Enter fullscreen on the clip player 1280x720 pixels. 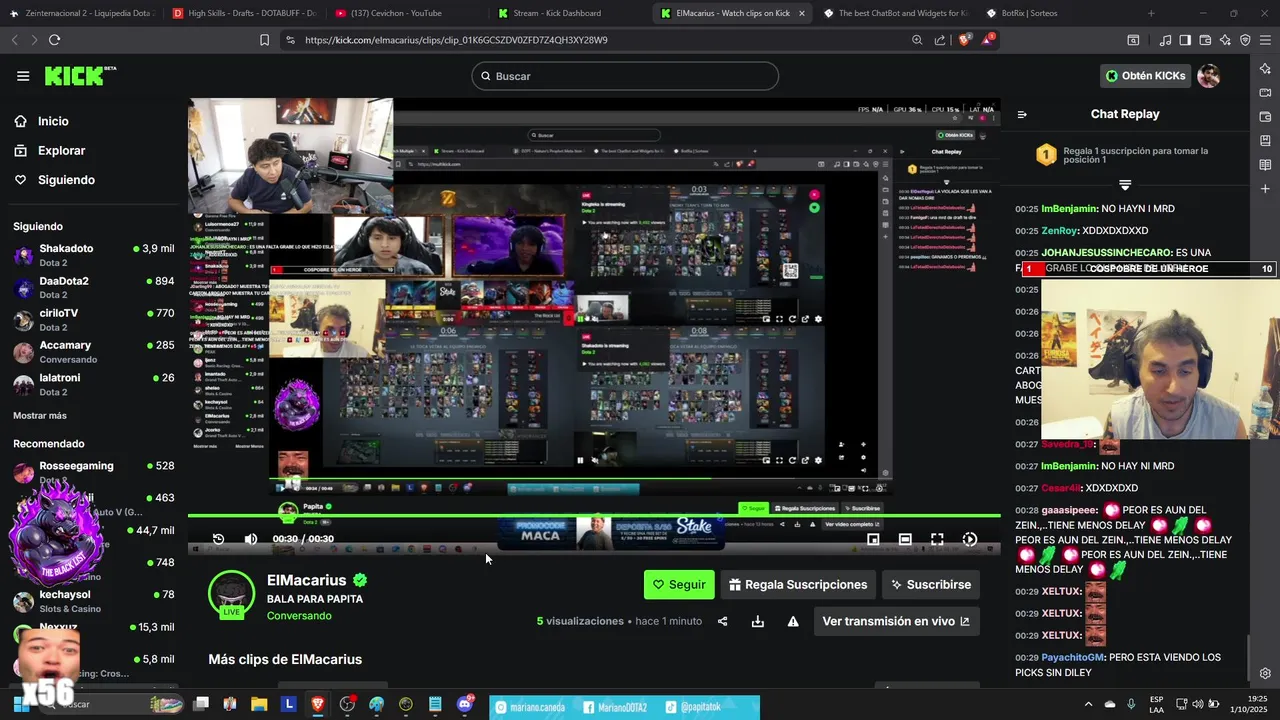[x=937, y=539]
